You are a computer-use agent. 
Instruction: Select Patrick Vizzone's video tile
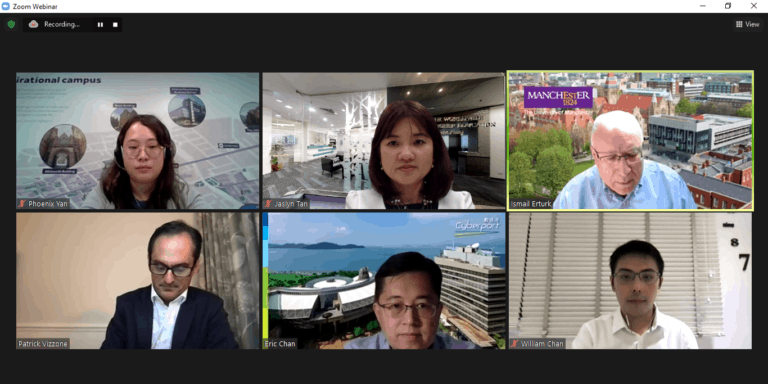point(138,281)
